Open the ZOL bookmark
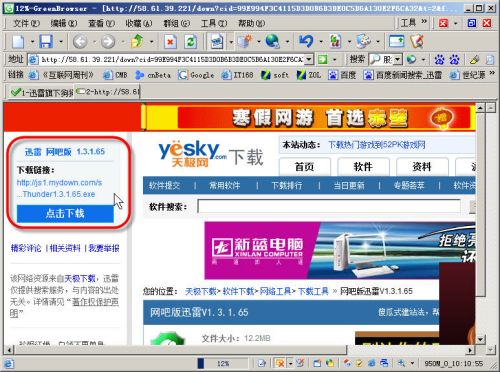 click(309, 75)
